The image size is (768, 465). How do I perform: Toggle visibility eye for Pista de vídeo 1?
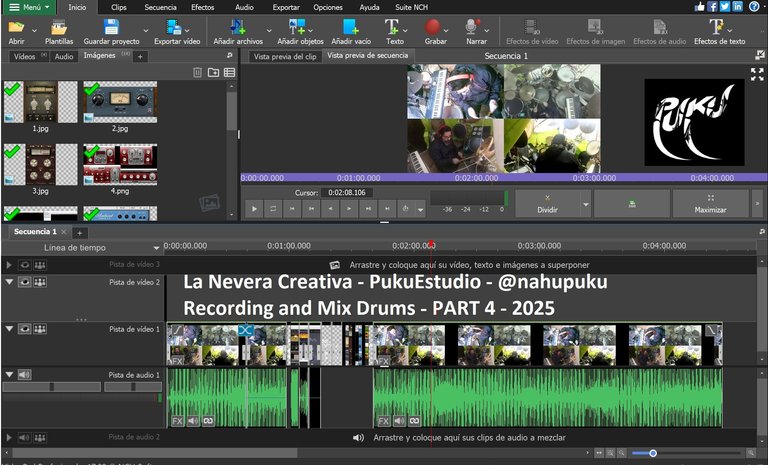(x=24, y=329)
